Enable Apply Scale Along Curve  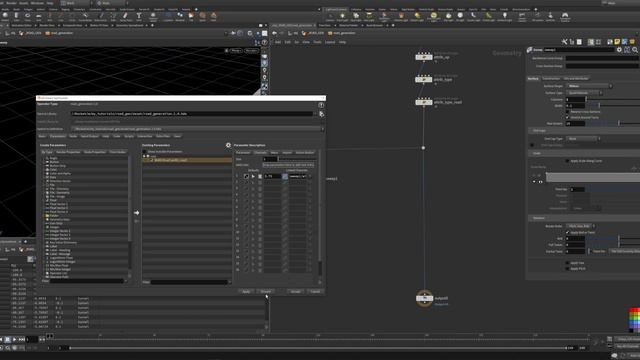pos(567,161)
